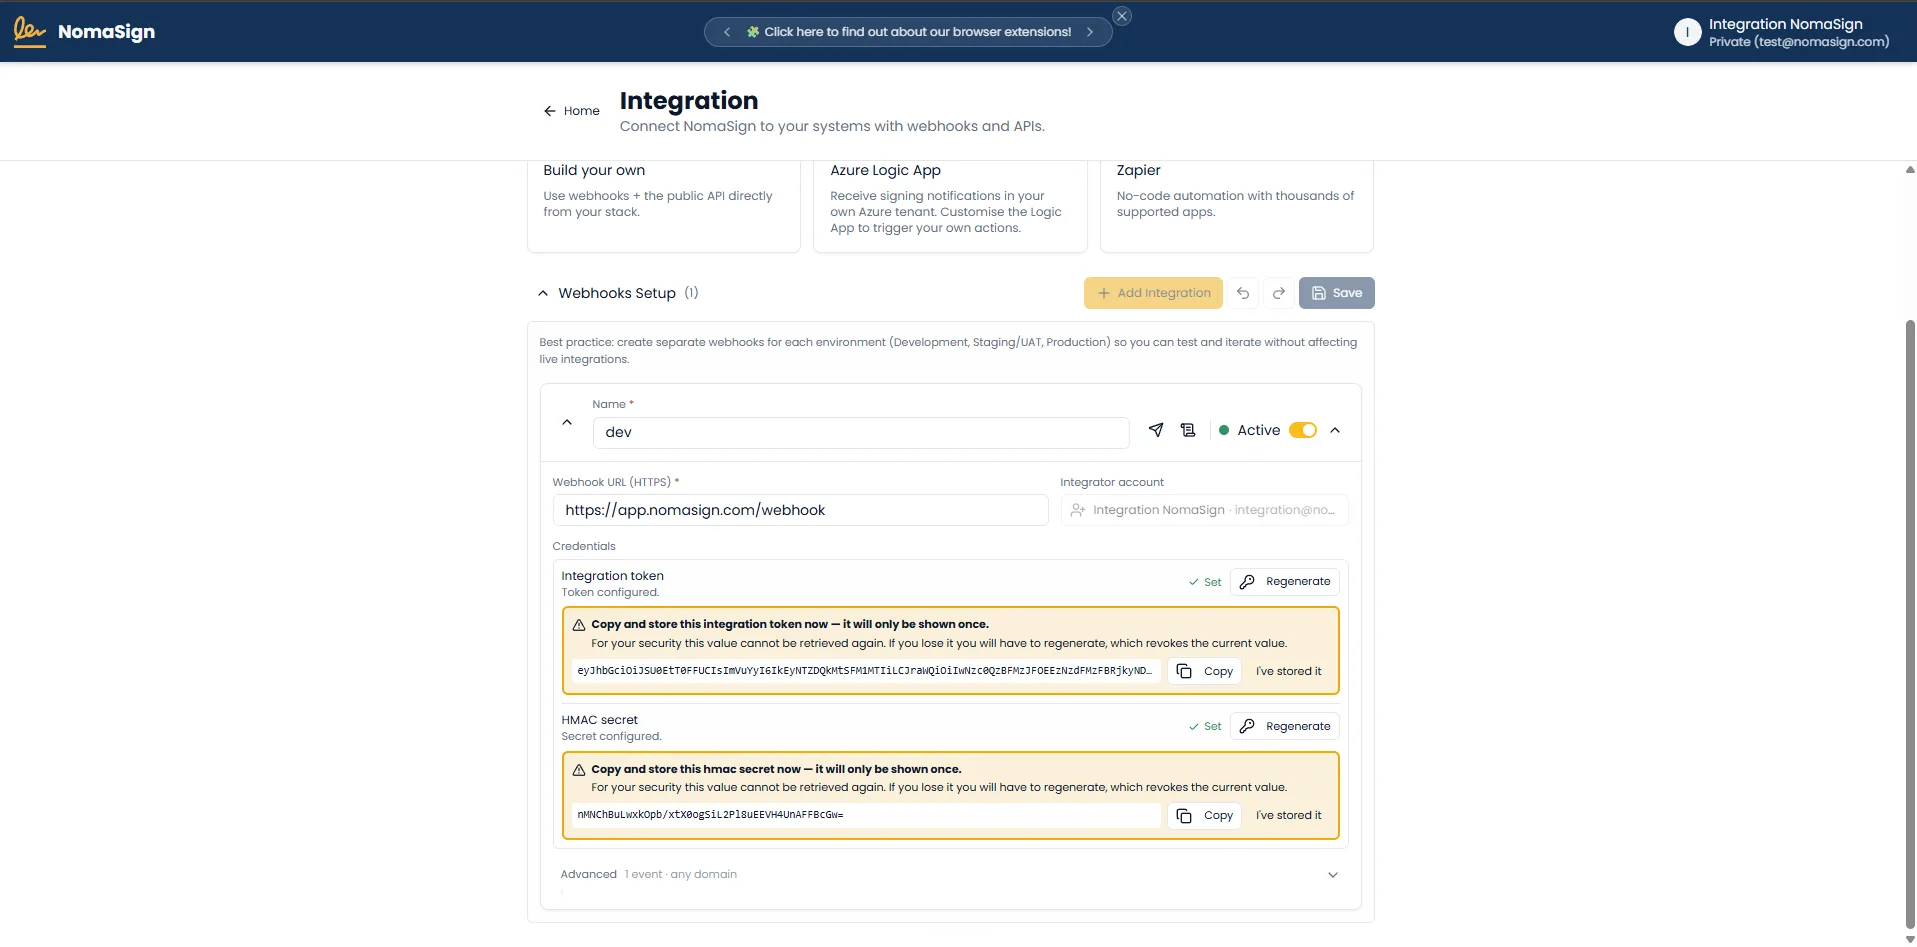Collapse the dev webhook using the left chevron

(x=567, y=423)
